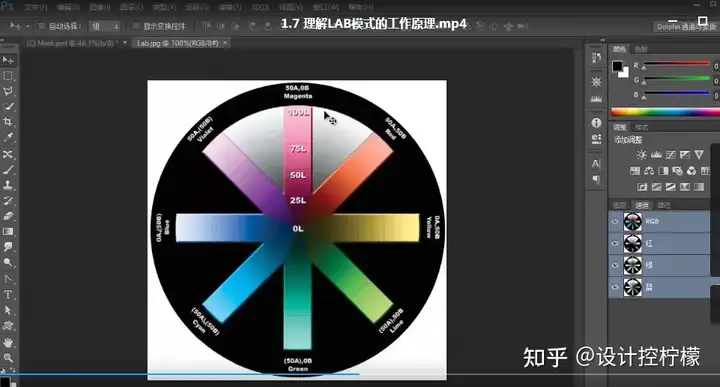Open the Paragraph panel icon in the dock
Screen dimensions: 720x387
596,179
